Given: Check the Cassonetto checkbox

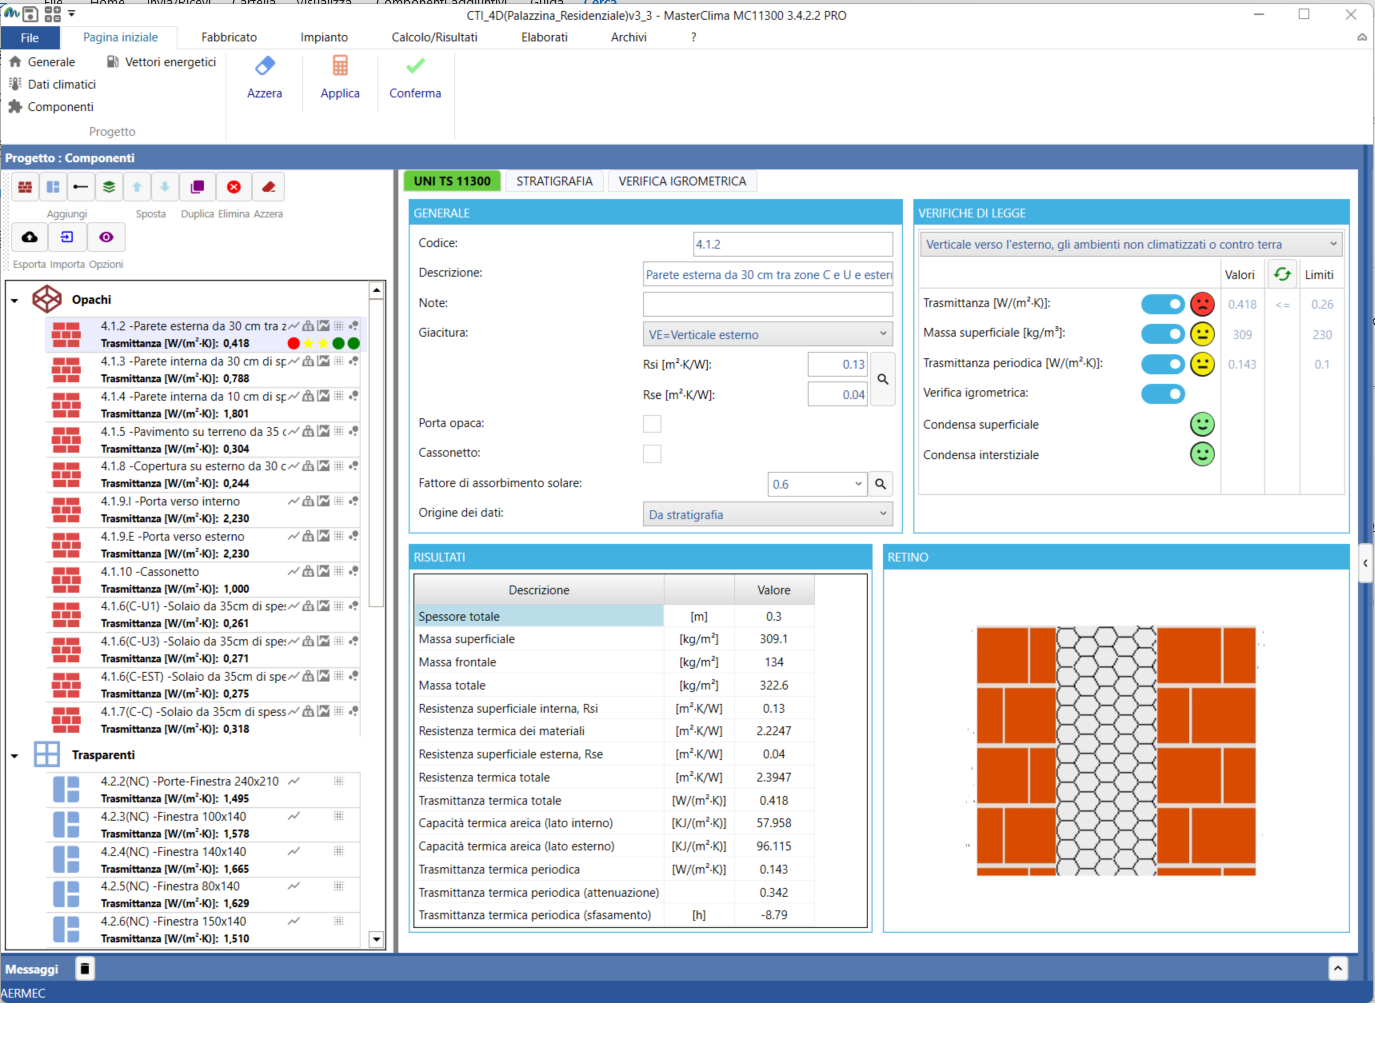Looking at the screenshot, I should click(x=652, y=454).
